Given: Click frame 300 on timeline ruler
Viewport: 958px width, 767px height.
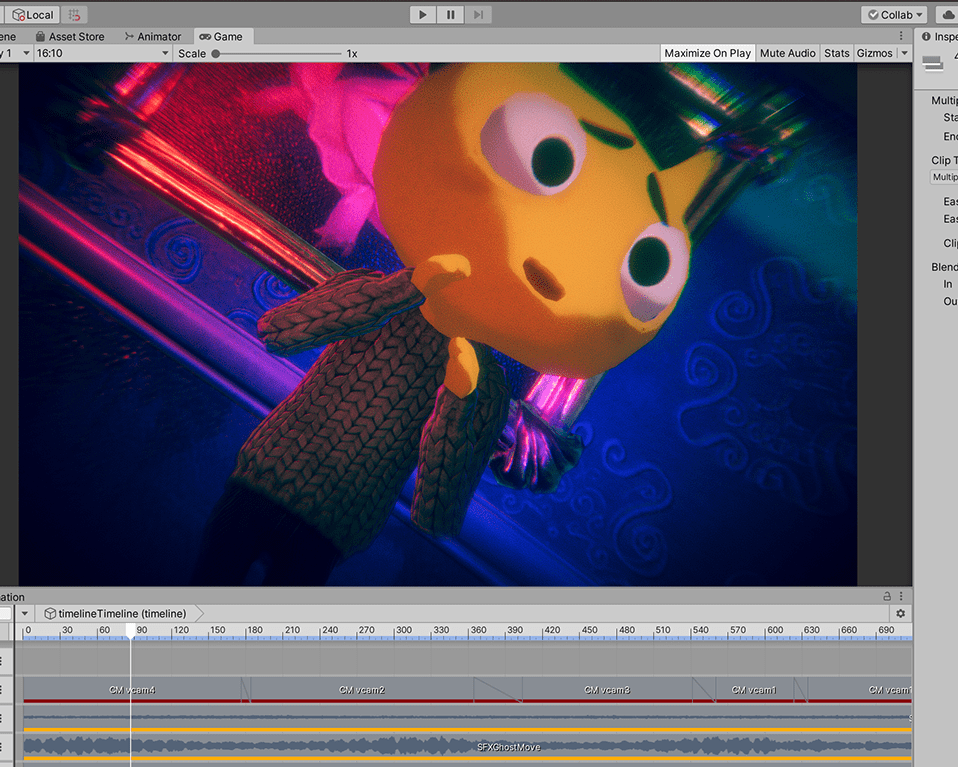Looking at the screenshot, I should coord(403,630).
